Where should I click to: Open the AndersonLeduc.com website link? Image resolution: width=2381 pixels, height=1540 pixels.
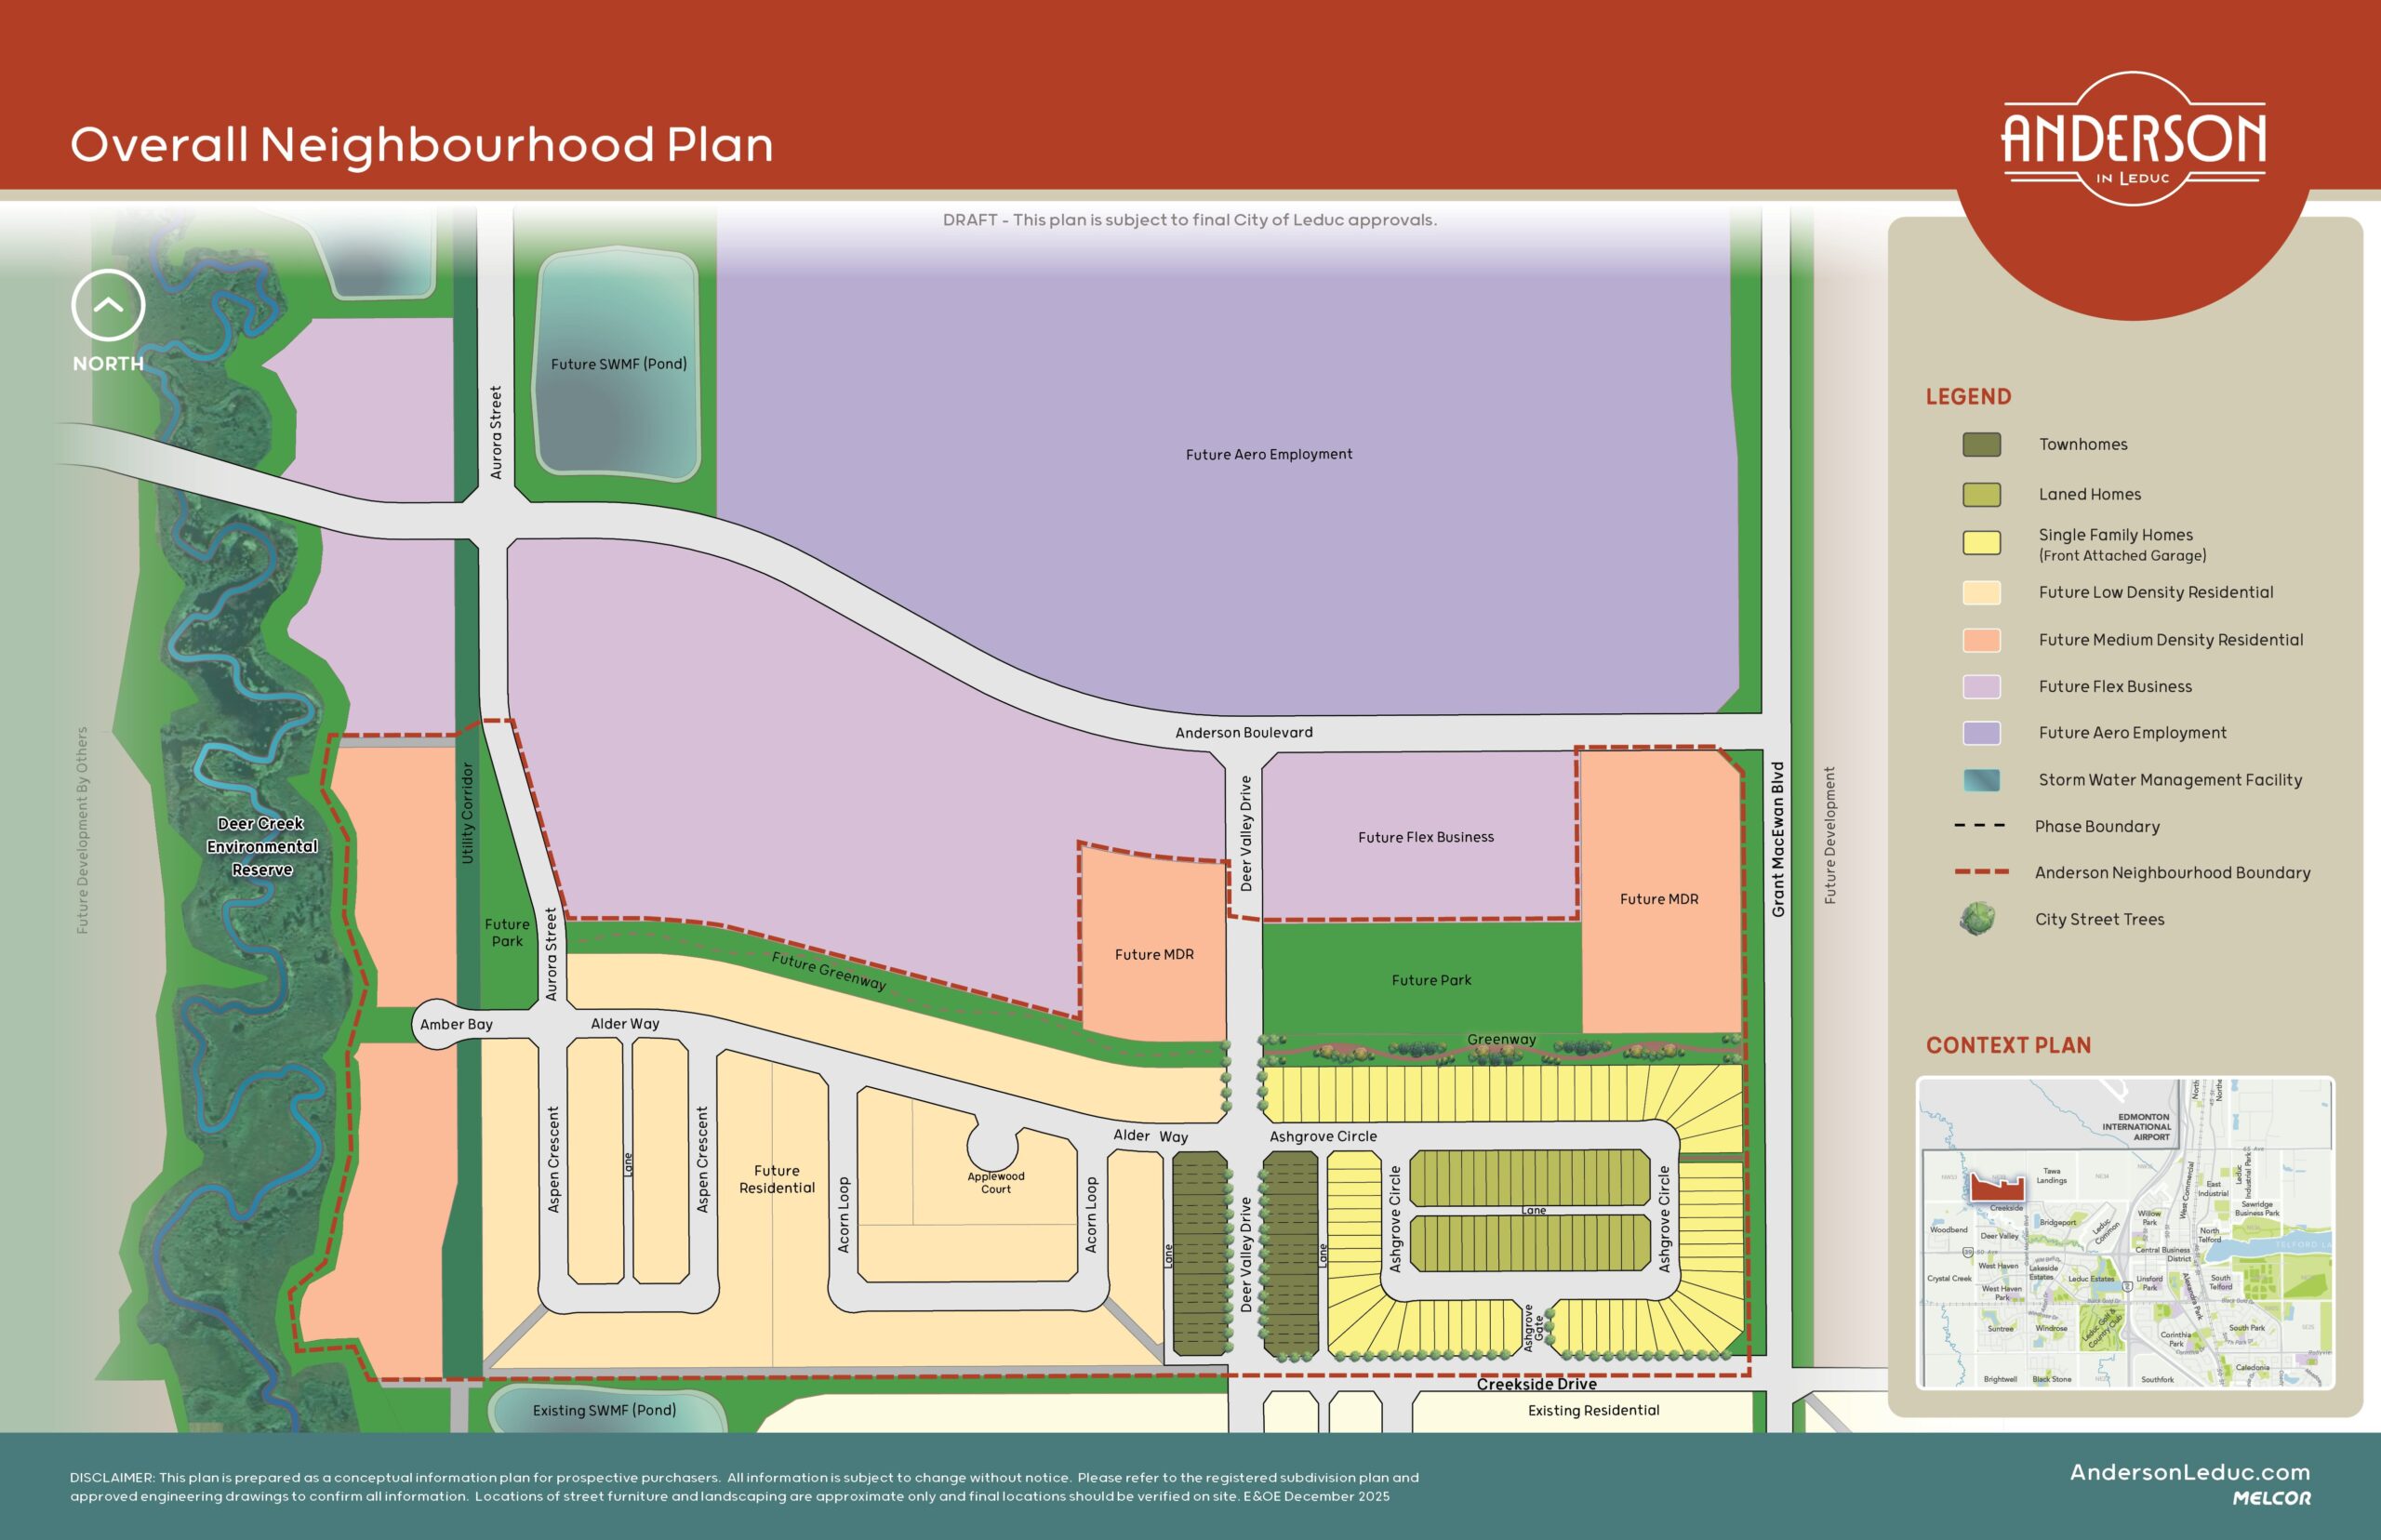(2189, 1472)
